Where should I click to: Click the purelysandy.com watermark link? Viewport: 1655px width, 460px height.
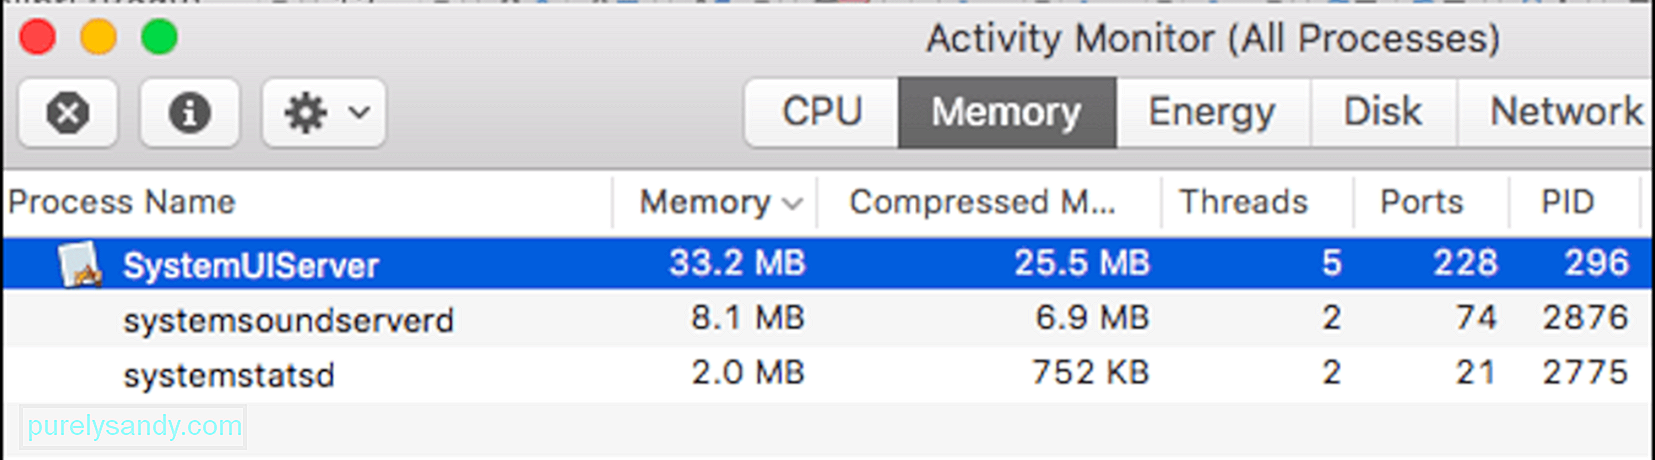(134, 426)
